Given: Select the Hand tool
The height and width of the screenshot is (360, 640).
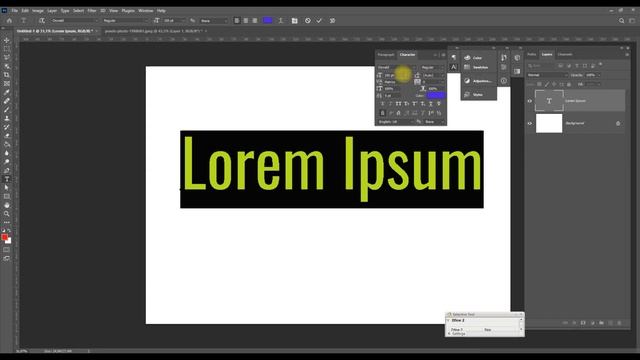Looking at the screenshot, I should [7, 205].
